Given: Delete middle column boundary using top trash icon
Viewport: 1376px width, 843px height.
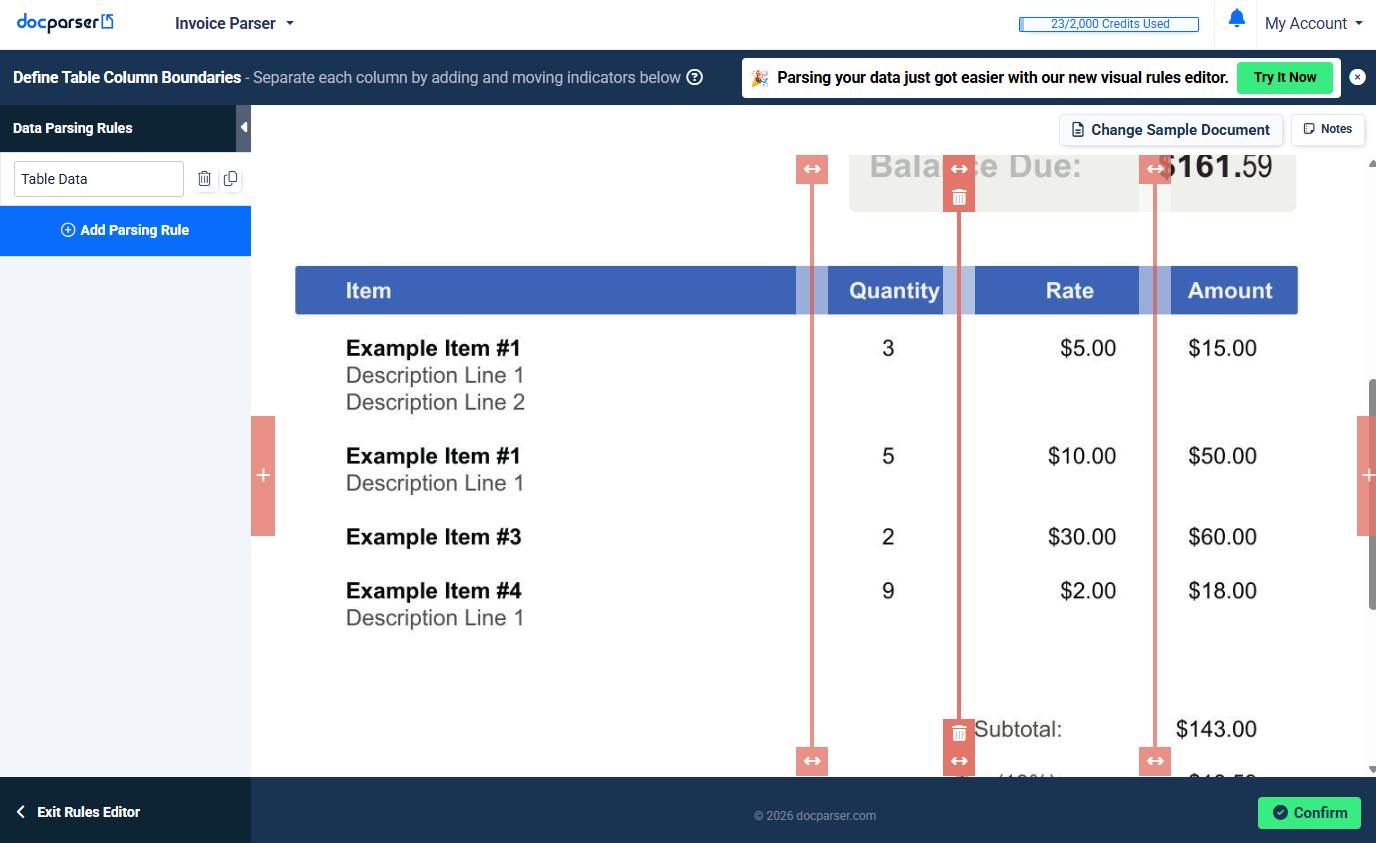Looking at the screenshot, I should (x=959, y=197).
